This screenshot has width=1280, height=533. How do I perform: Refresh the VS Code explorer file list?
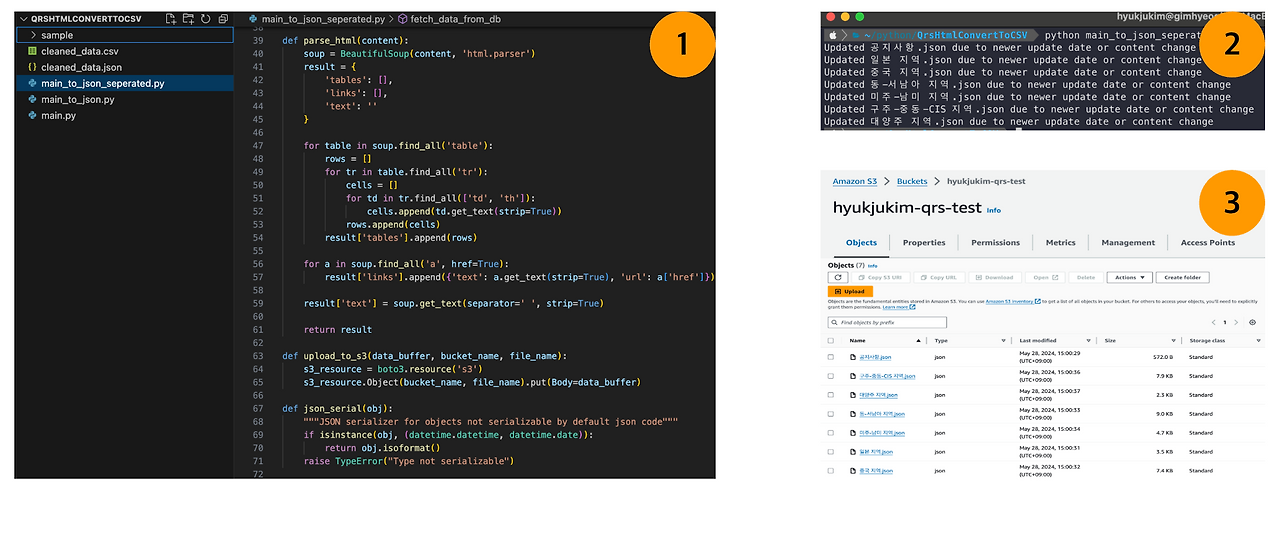205,19
